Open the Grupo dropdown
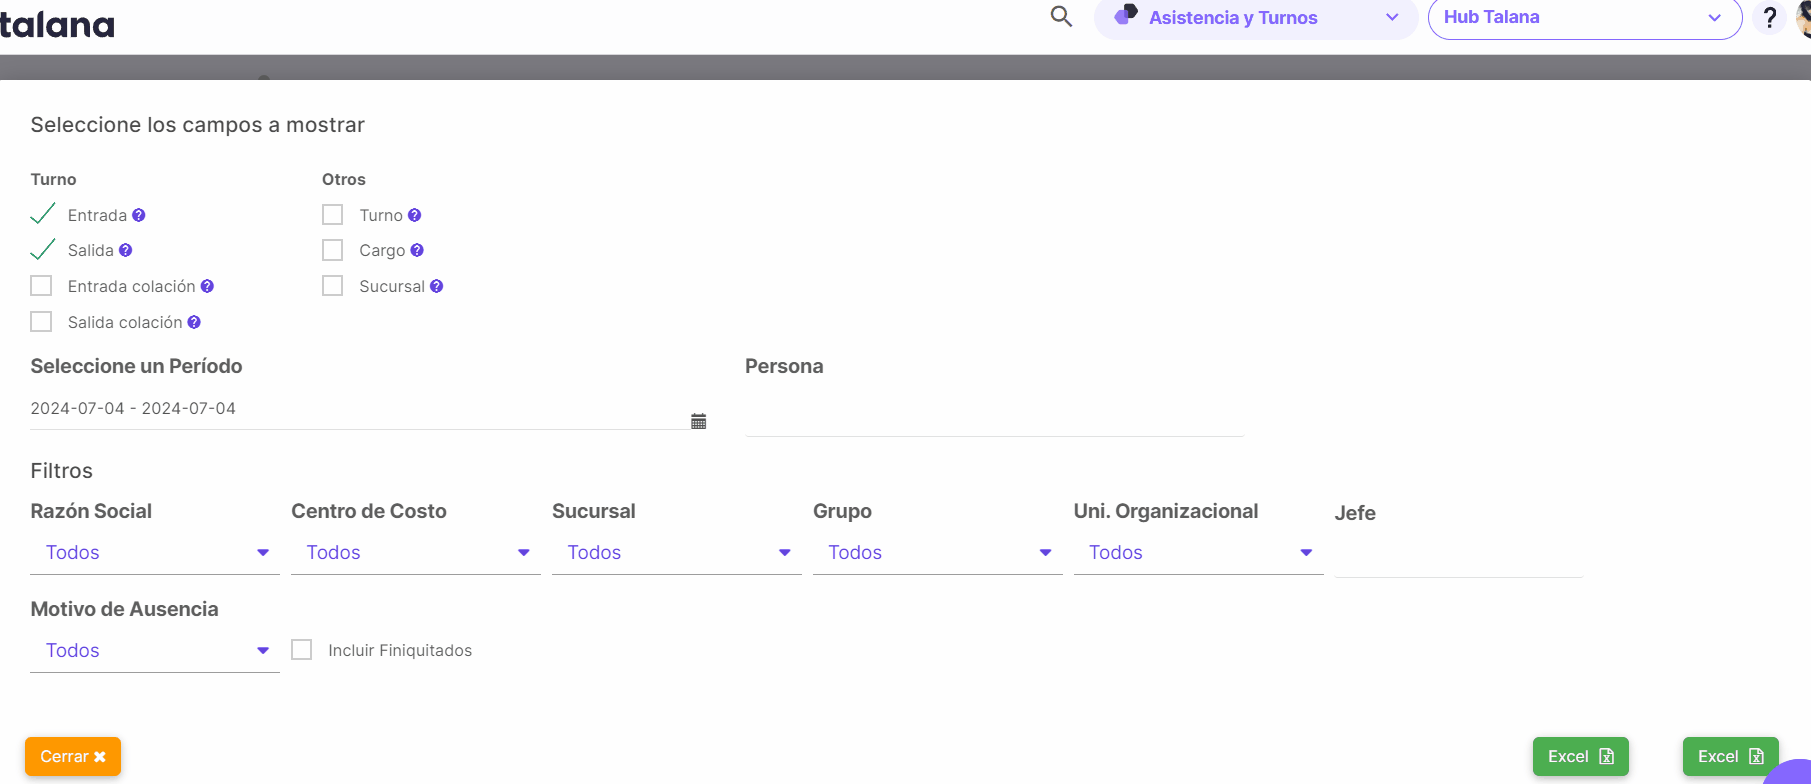 pos(938,553)
